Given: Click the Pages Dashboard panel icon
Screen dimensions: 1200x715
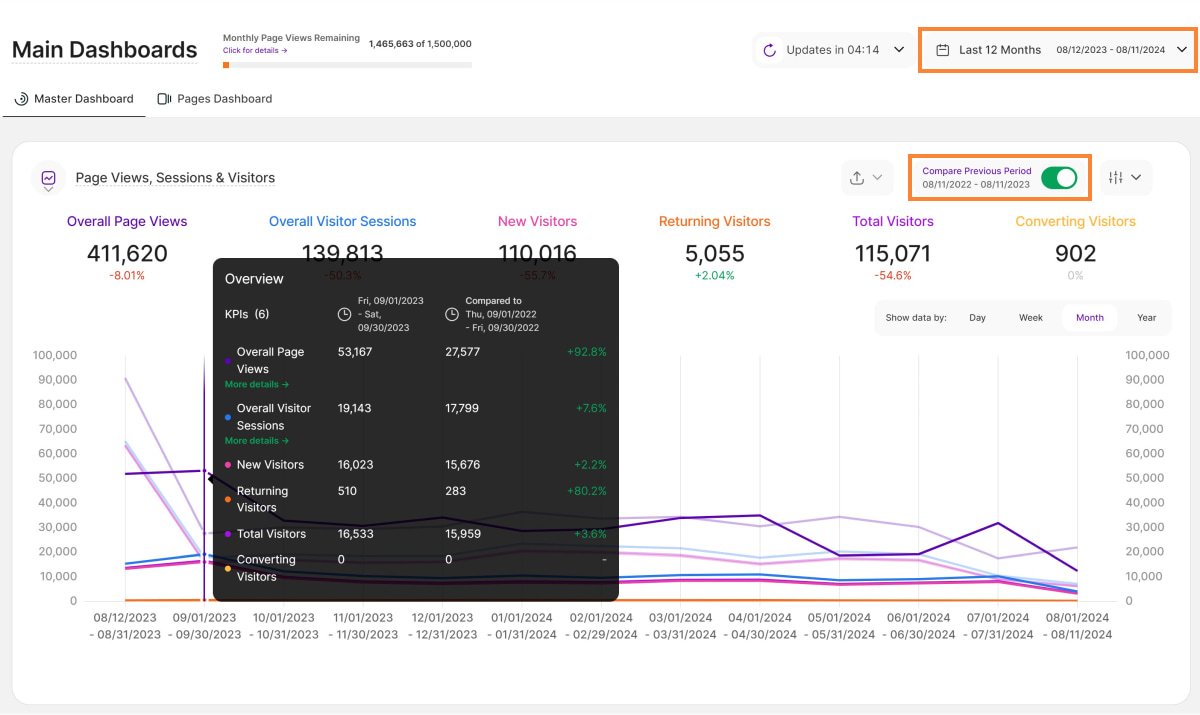Looking at the screenshot, I should [x=162, y=98].
